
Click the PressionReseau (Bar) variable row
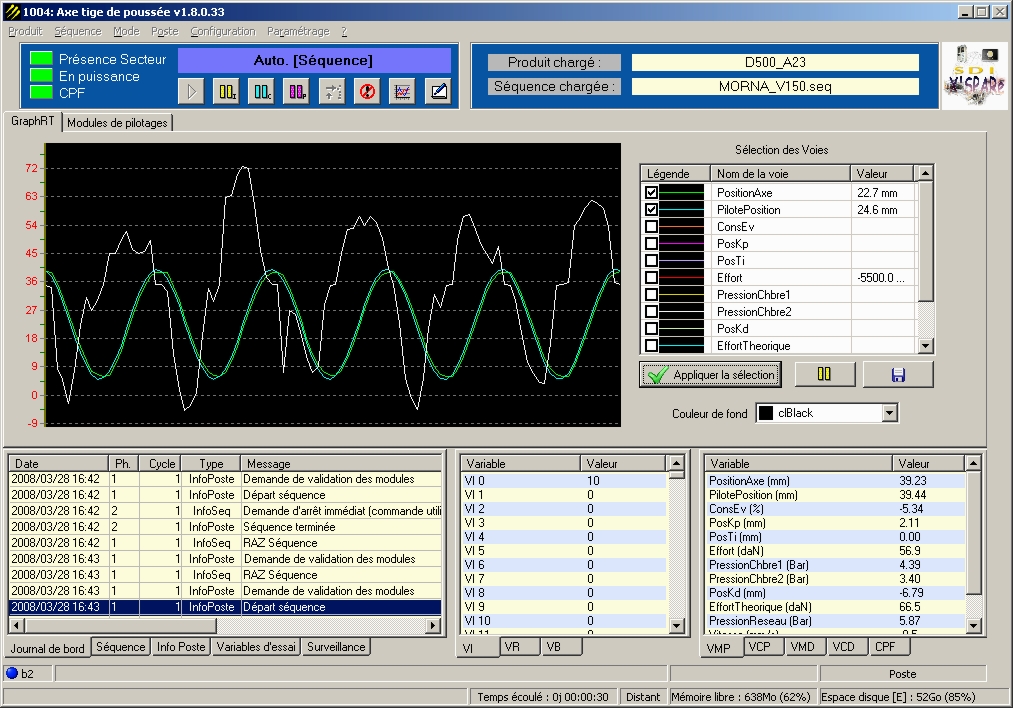tap(837, 621)
